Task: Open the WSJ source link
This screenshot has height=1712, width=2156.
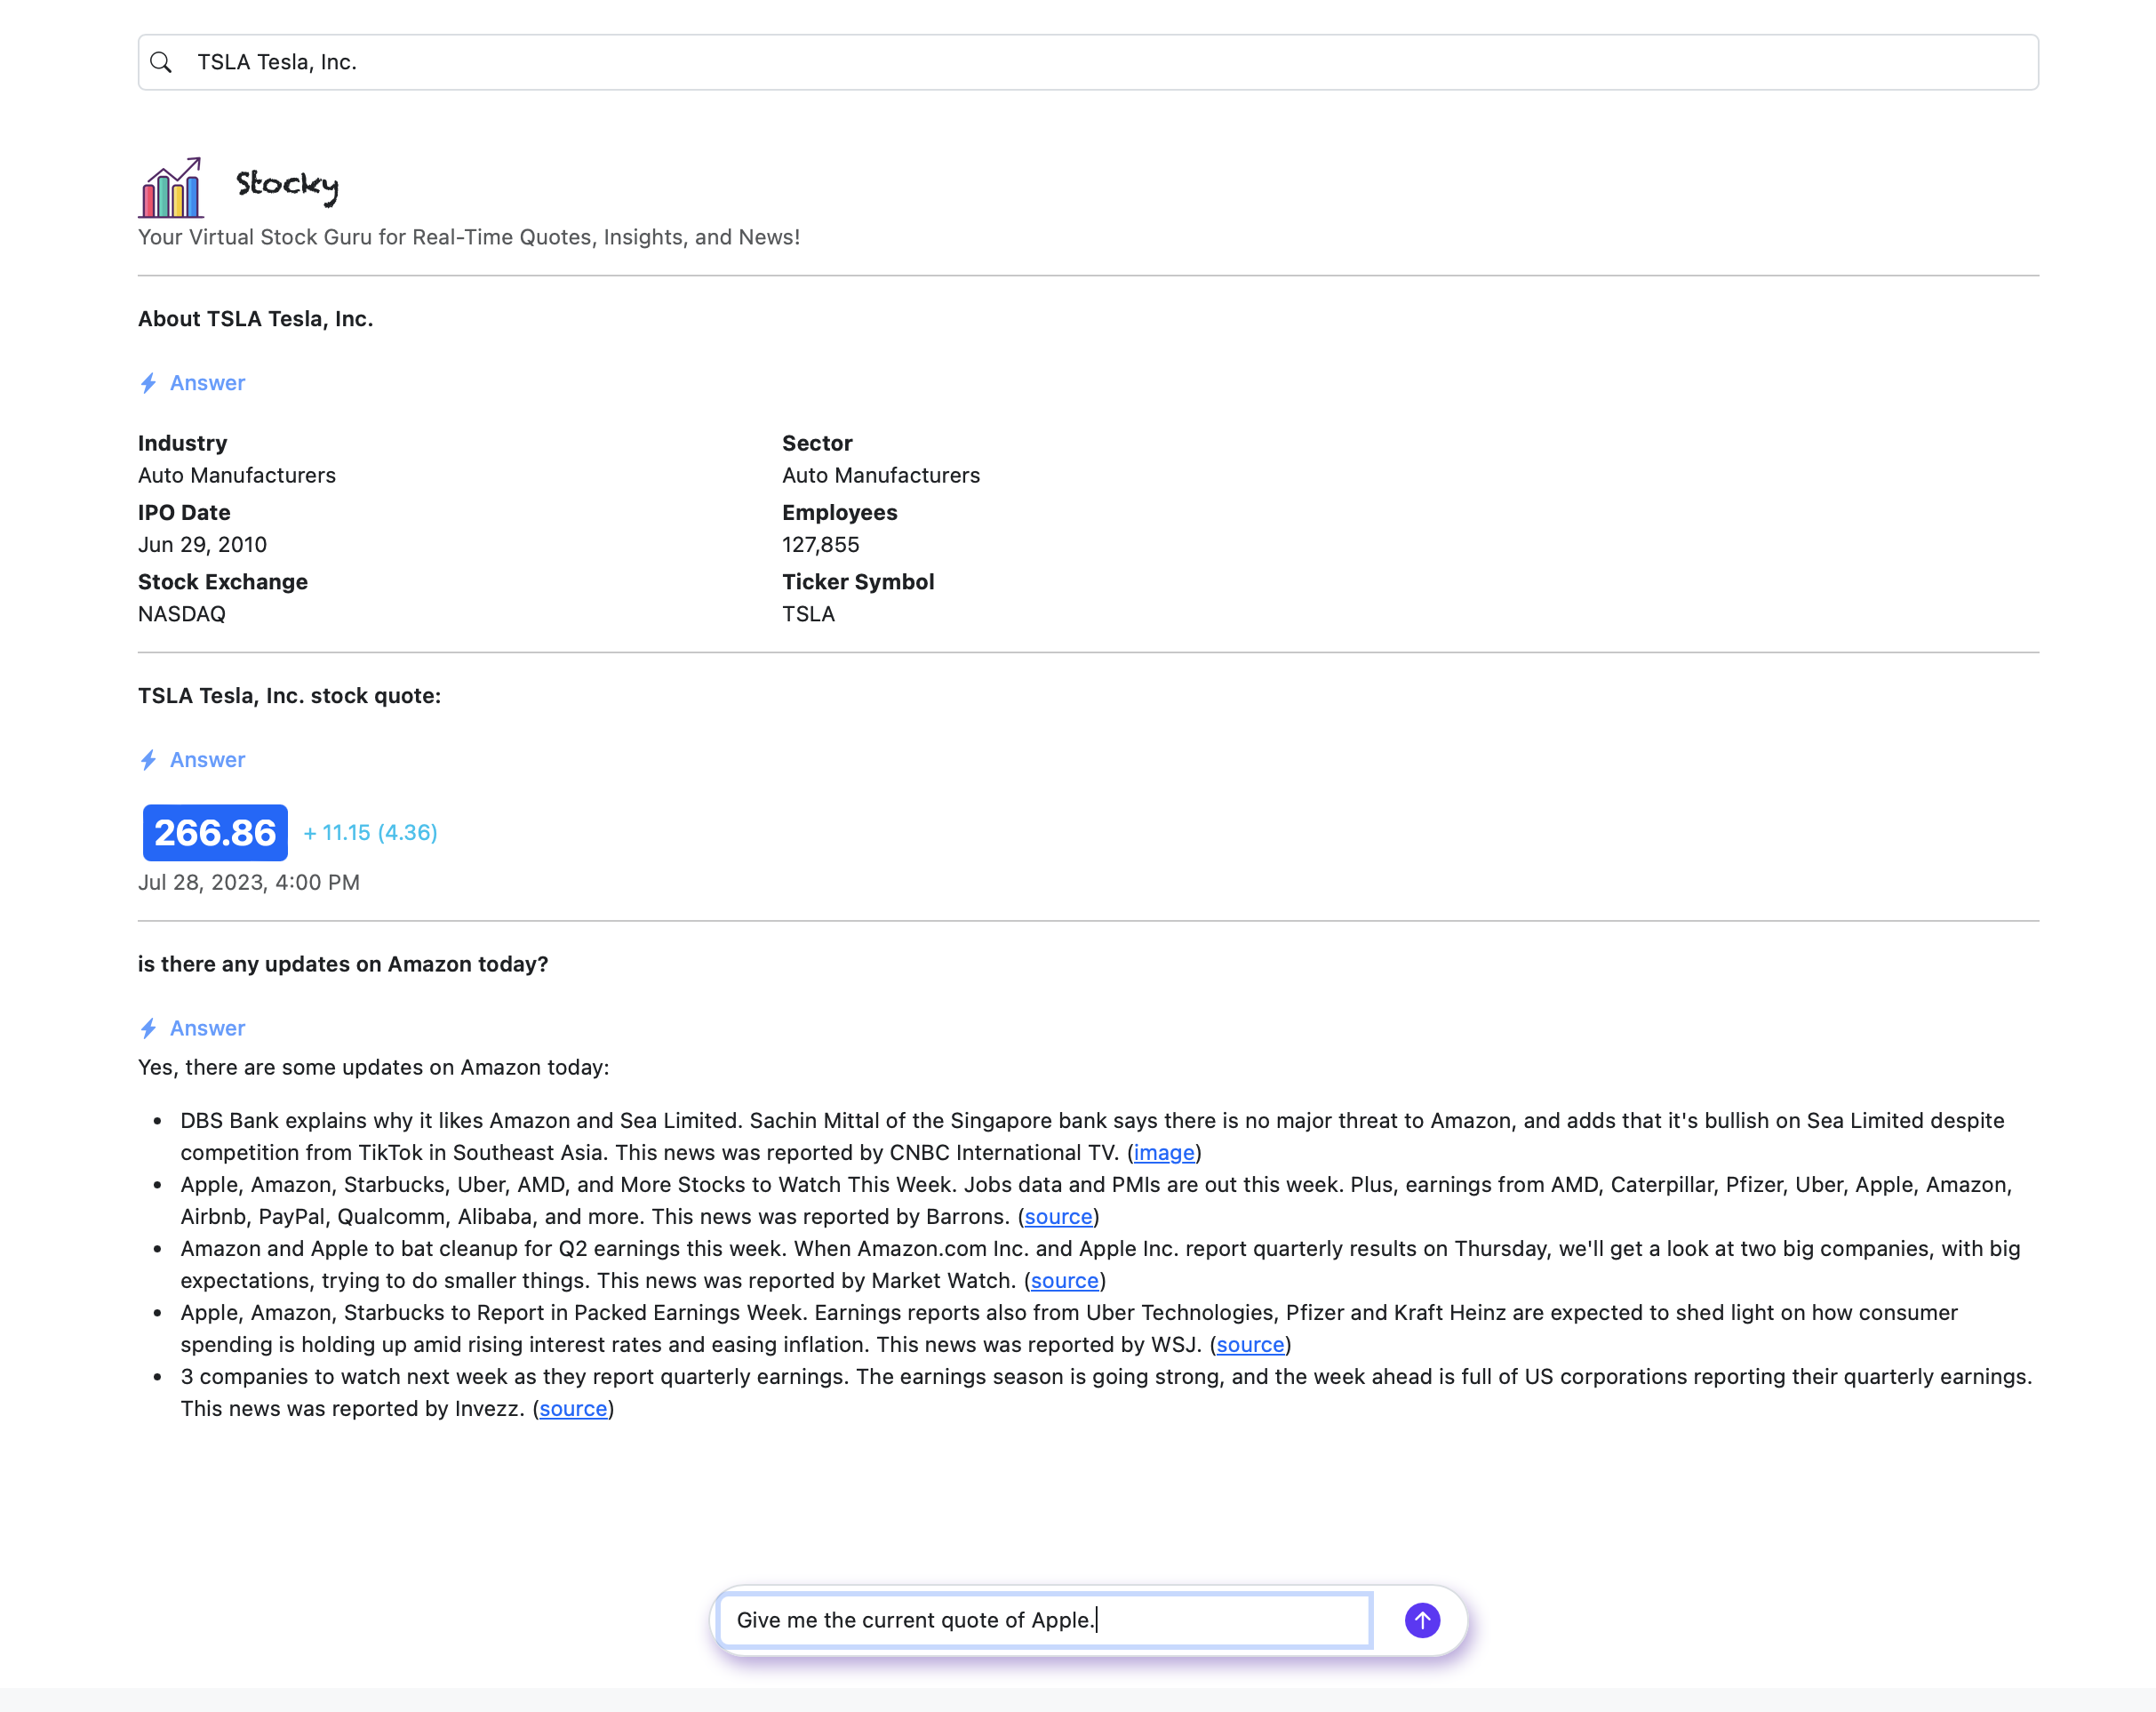Action: [x=1250, y=1344]
